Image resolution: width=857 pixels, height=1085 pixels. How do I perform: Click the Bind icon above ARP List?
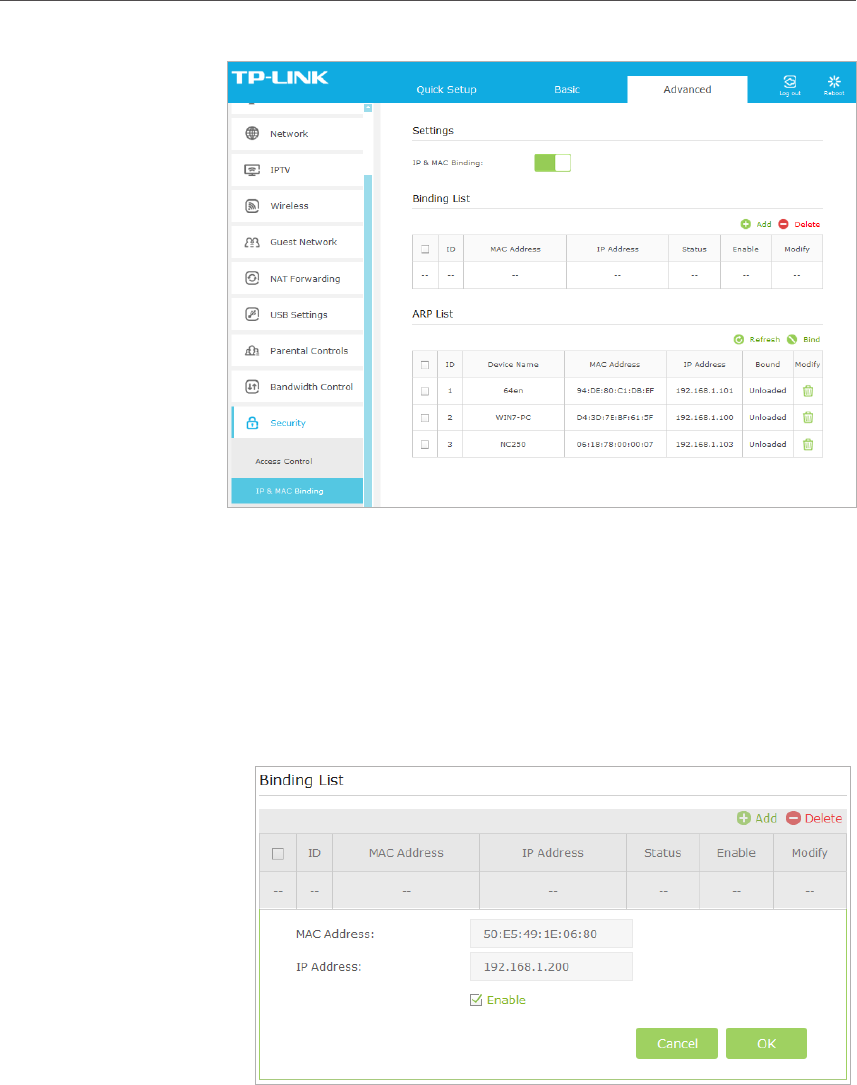coord(792,340)
